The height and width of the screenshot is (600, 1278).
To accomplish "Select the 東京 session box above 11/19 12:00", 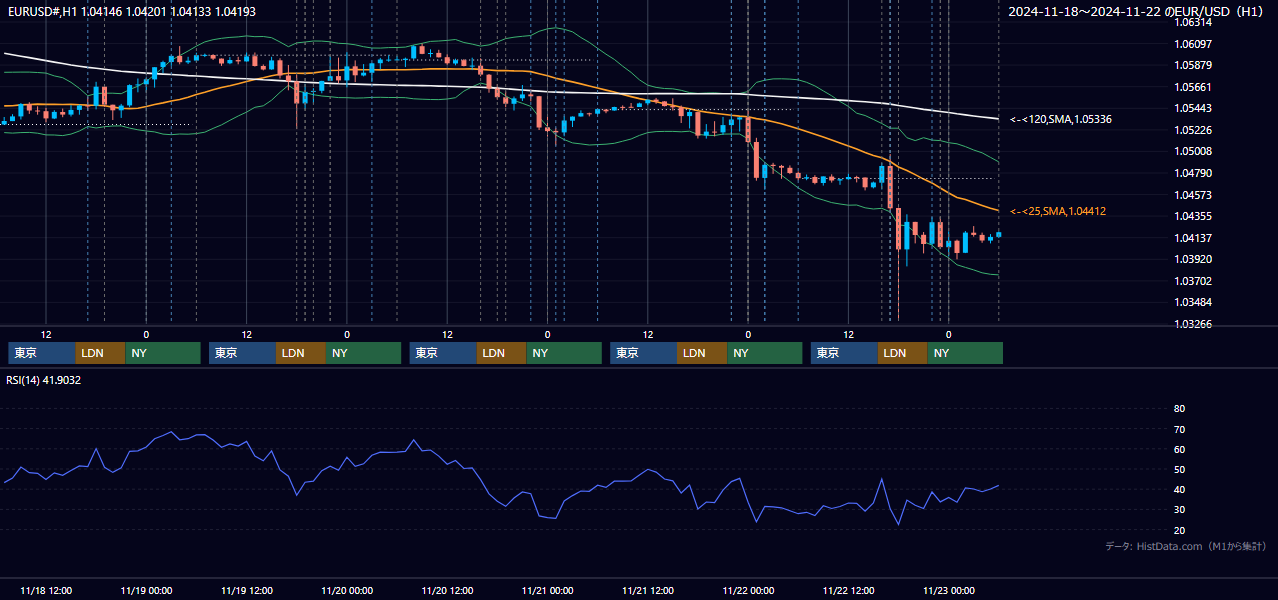I will [x=242, y=353].
